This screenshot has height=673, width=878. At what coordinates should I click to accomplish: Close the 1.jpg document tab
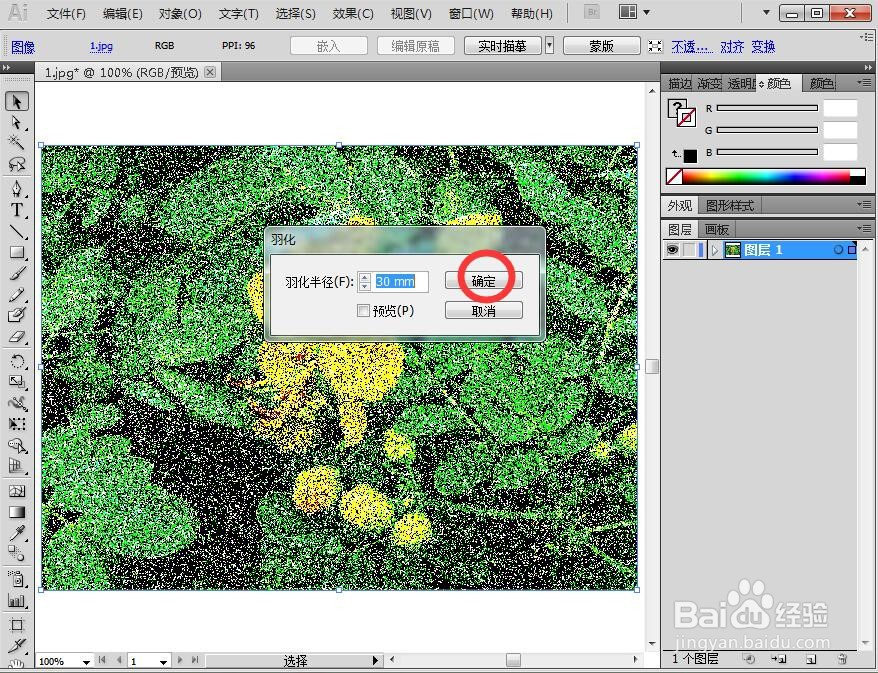210,72
